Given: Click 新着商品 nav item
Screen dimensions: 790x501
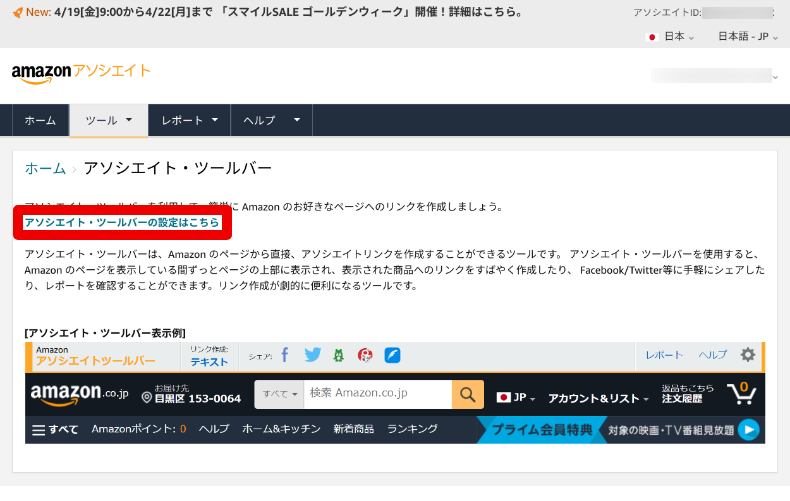Looking at the screenshot, I should 354,429.
